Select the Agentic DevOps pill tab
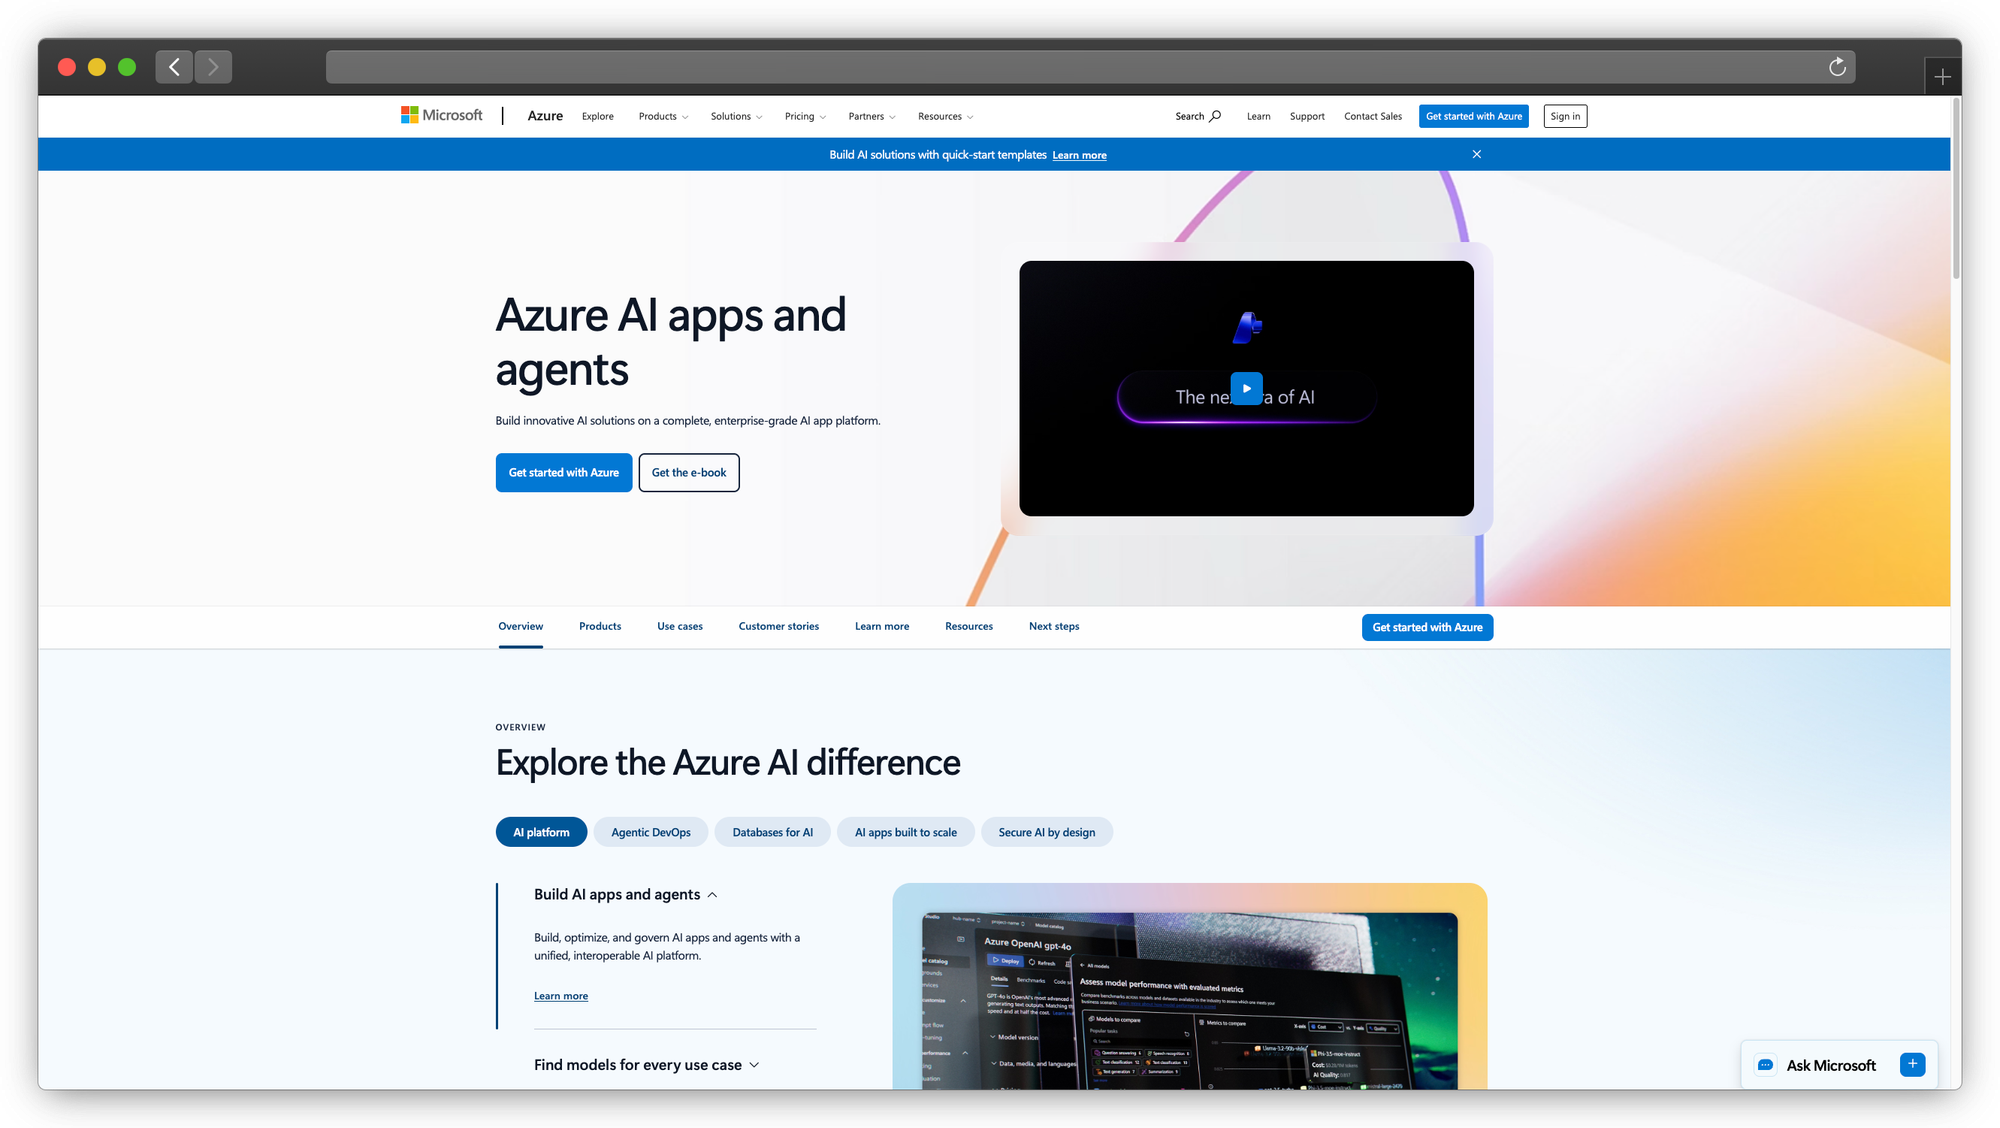 [x=651, y=832]
